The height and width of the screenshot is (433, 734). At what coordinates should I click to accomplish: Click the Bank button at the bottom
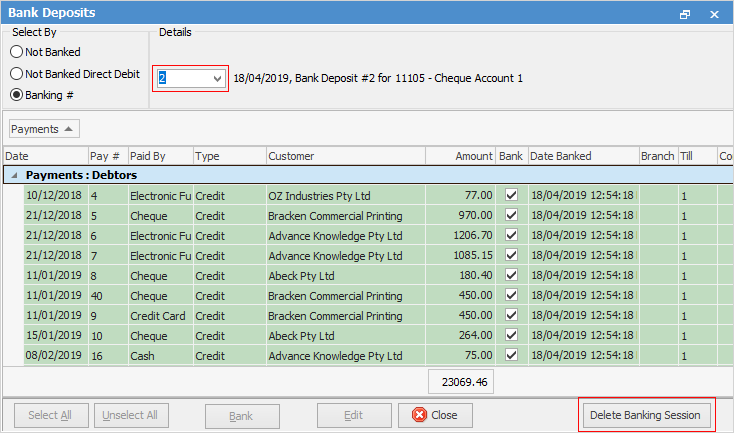click(x=241, y=415)
